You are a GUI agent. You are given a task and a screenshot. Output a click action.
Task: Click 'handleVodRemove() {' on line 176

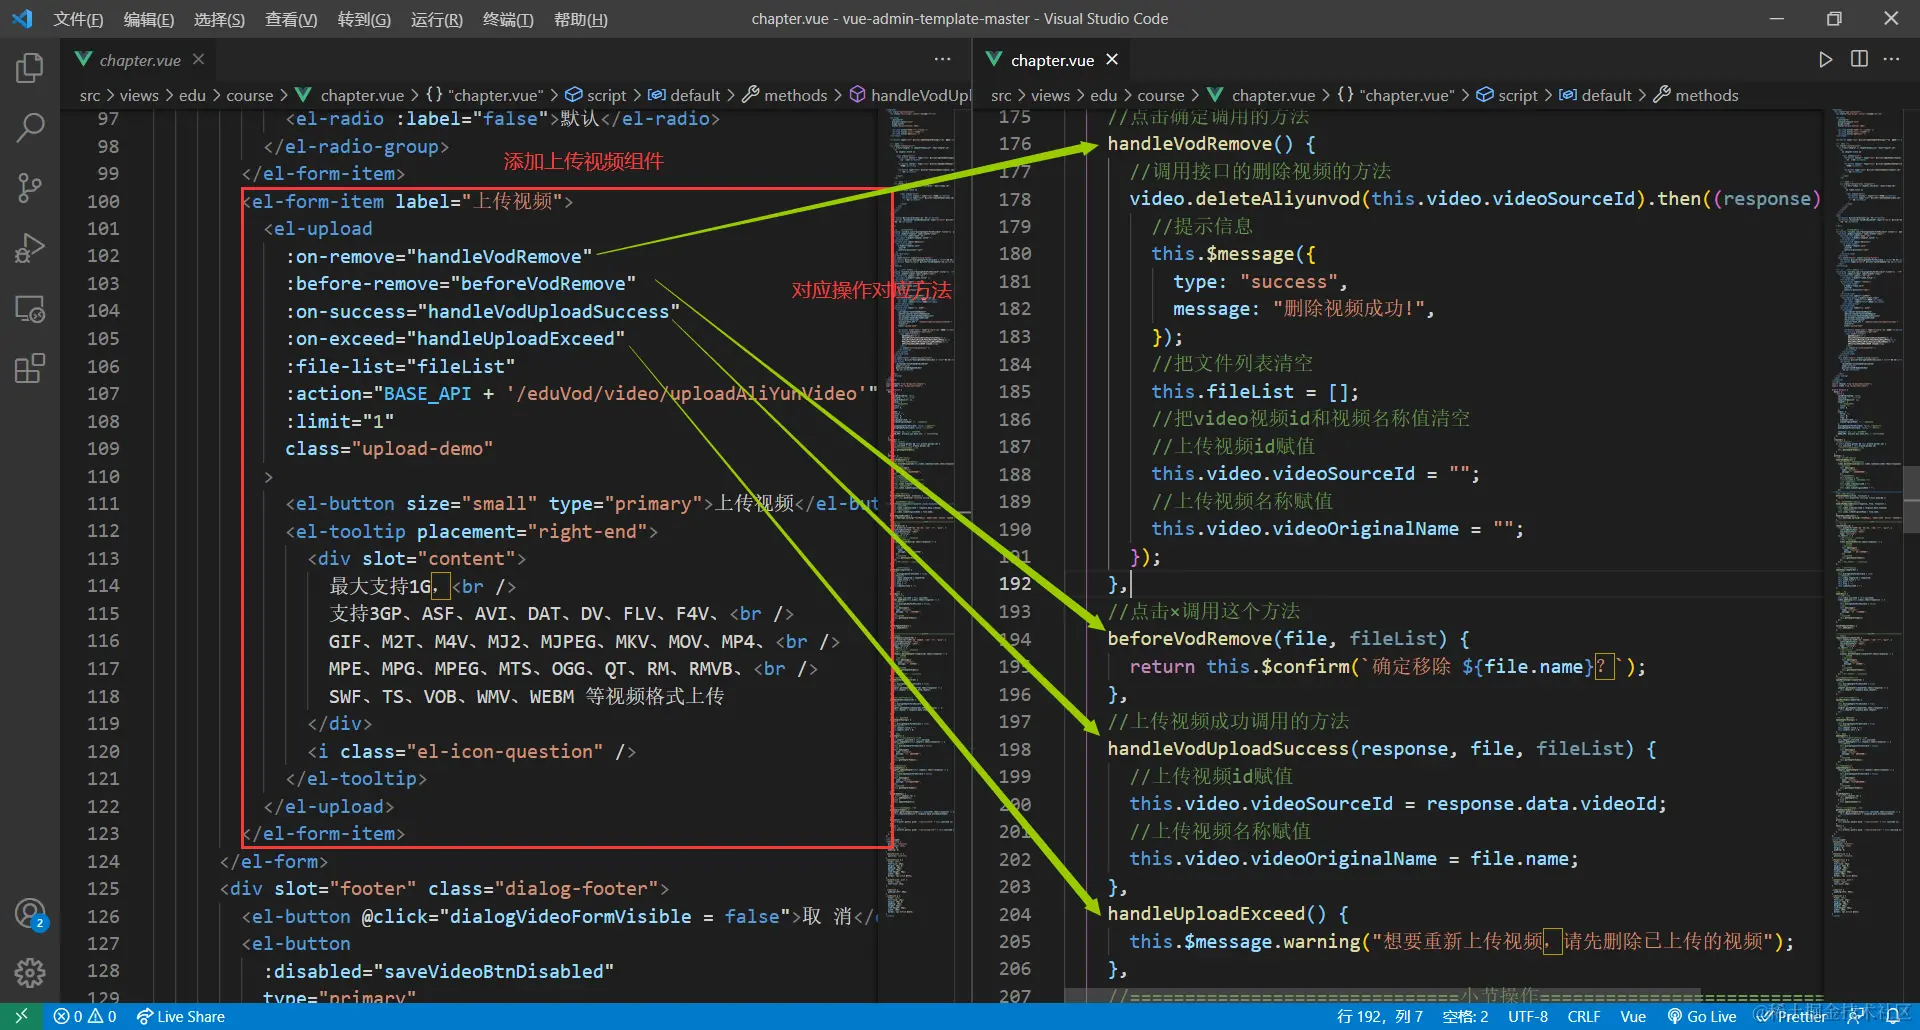[1211, 144]
